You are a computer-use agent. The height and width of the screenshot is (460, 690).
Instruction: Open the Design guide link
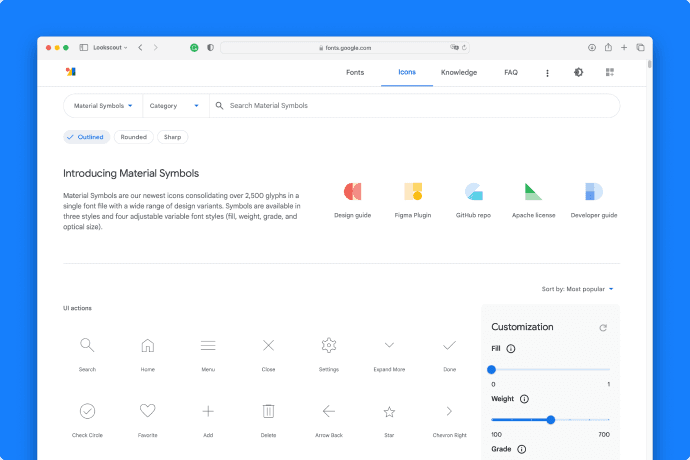(x=352, y=201)
